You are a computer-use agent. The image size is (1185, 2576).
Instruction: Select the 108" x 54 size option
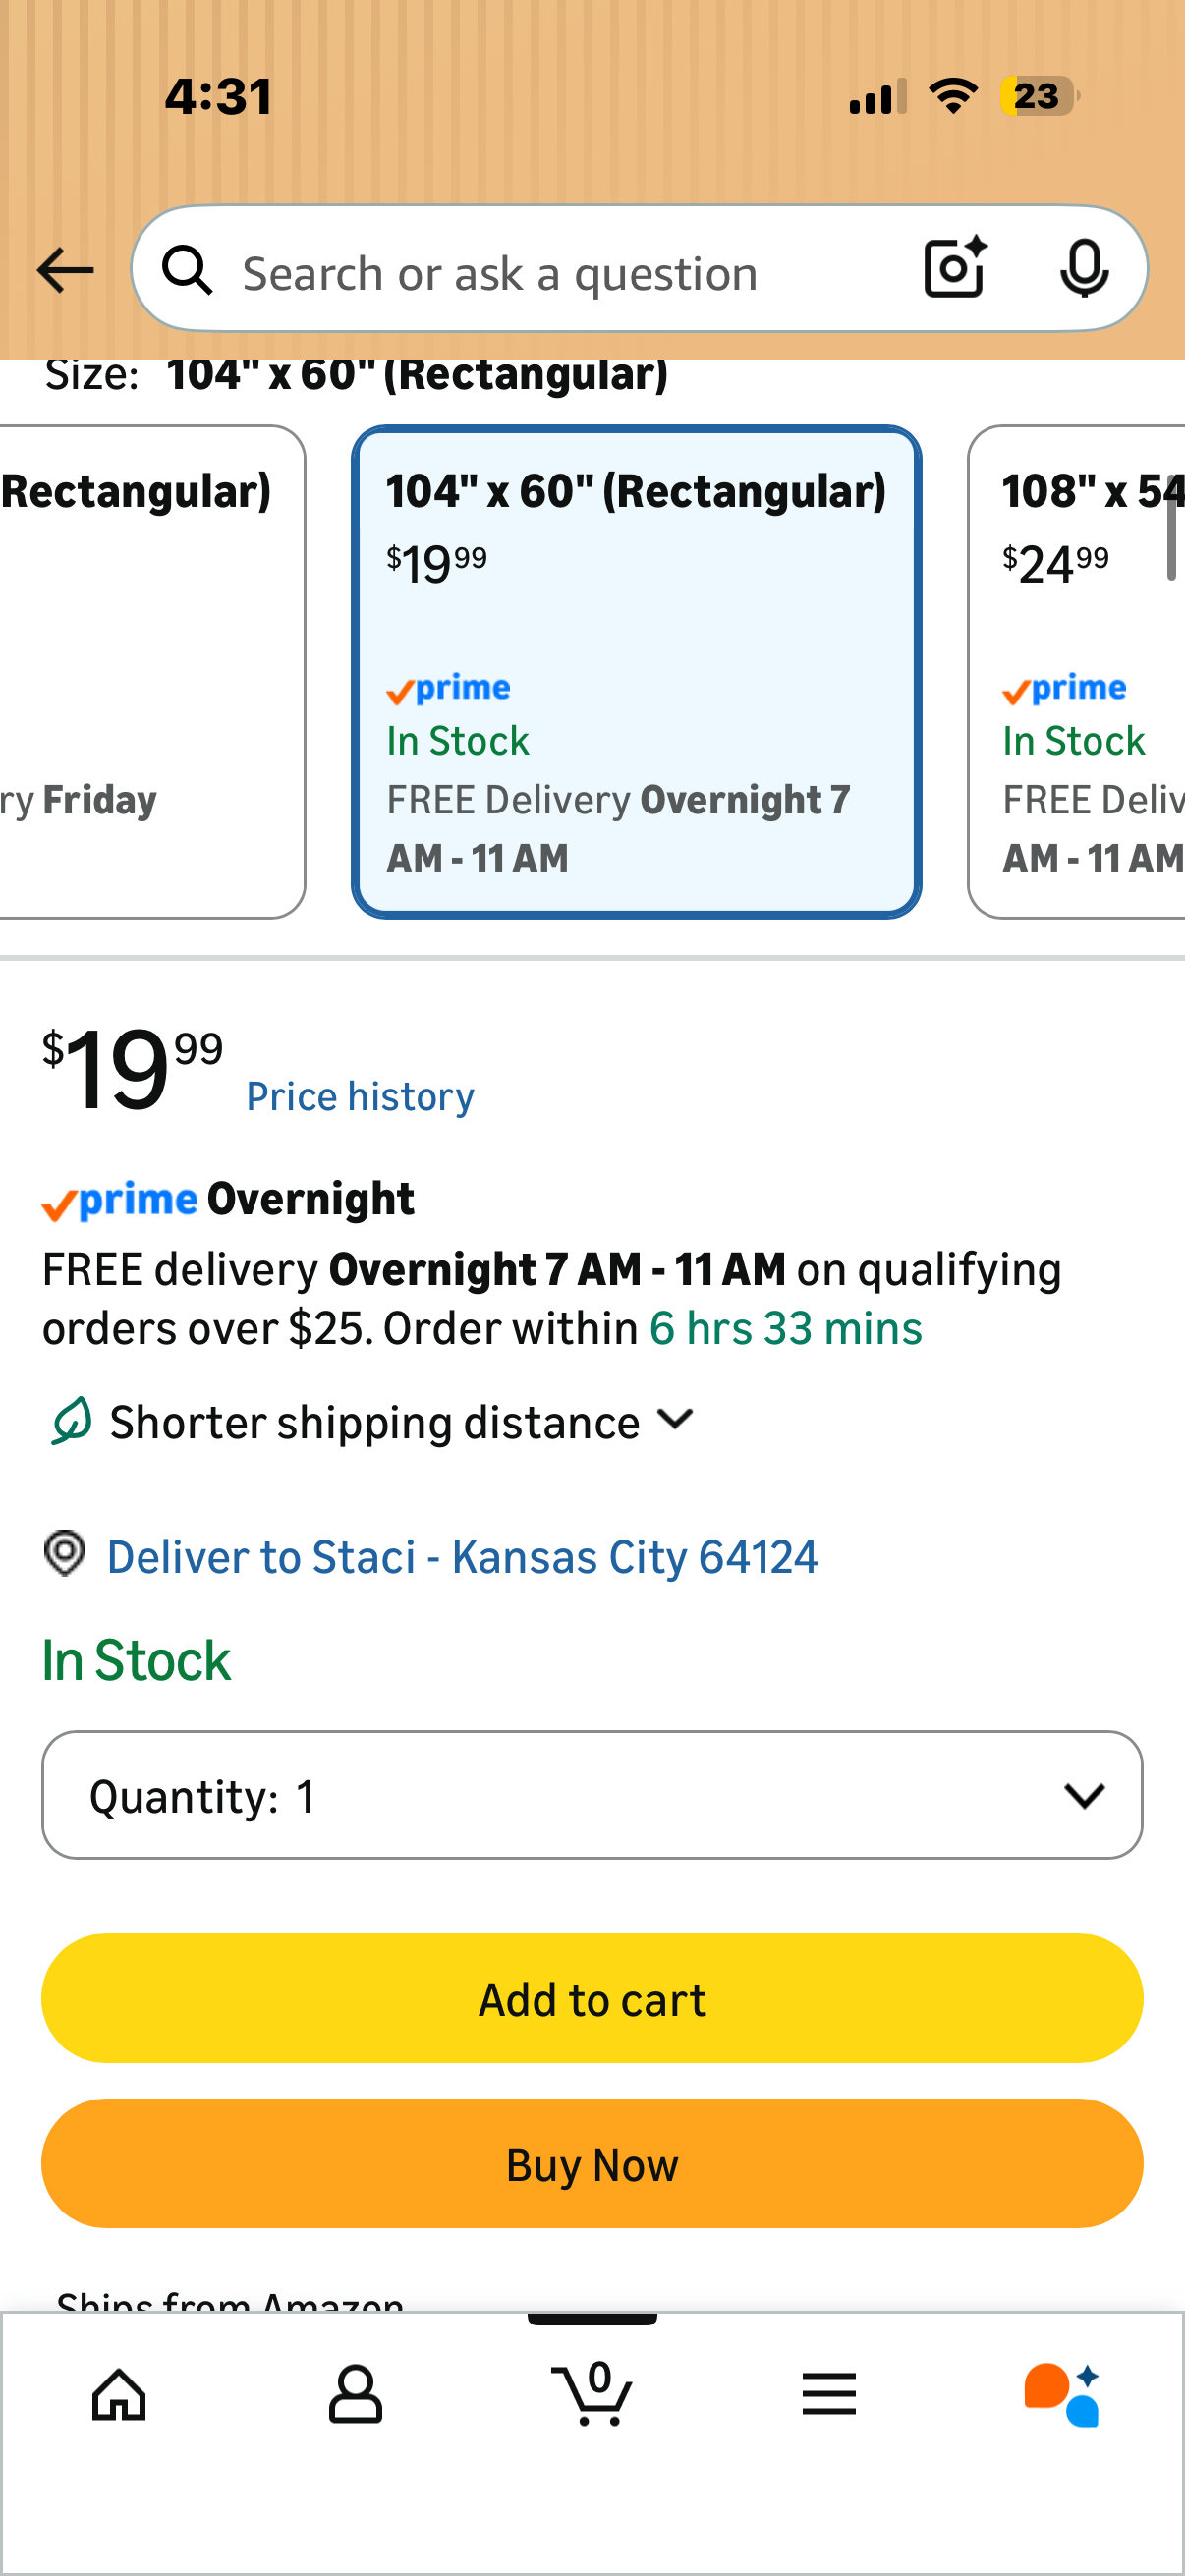coord(1077,671)
